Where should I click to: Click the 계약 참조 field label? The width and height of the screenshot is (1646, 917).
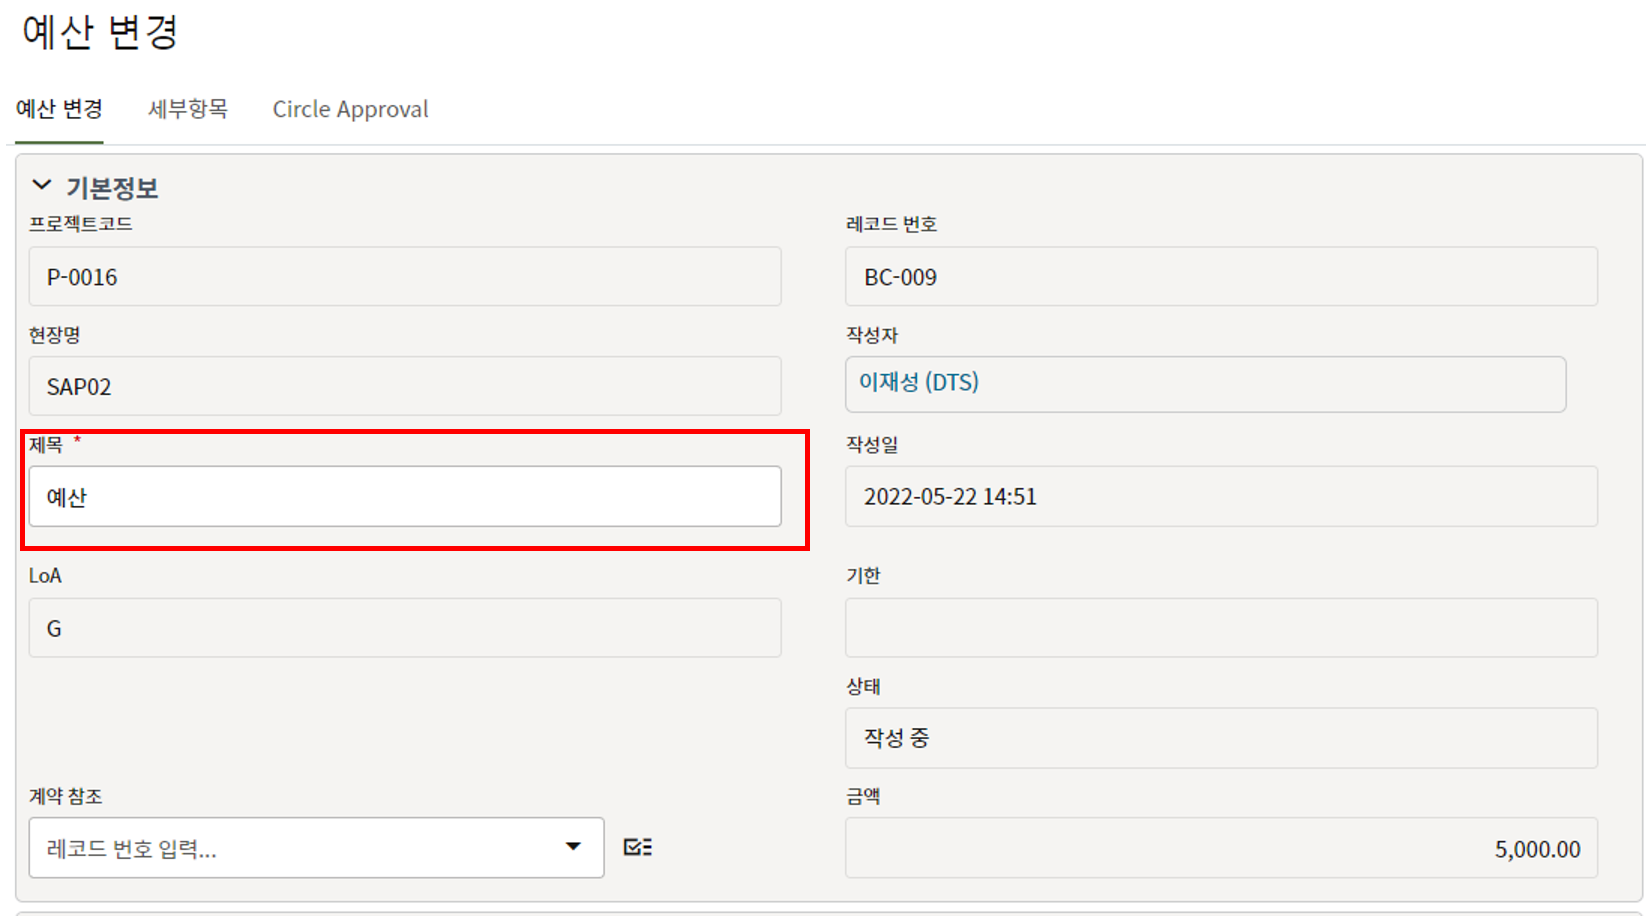(66, 796)
